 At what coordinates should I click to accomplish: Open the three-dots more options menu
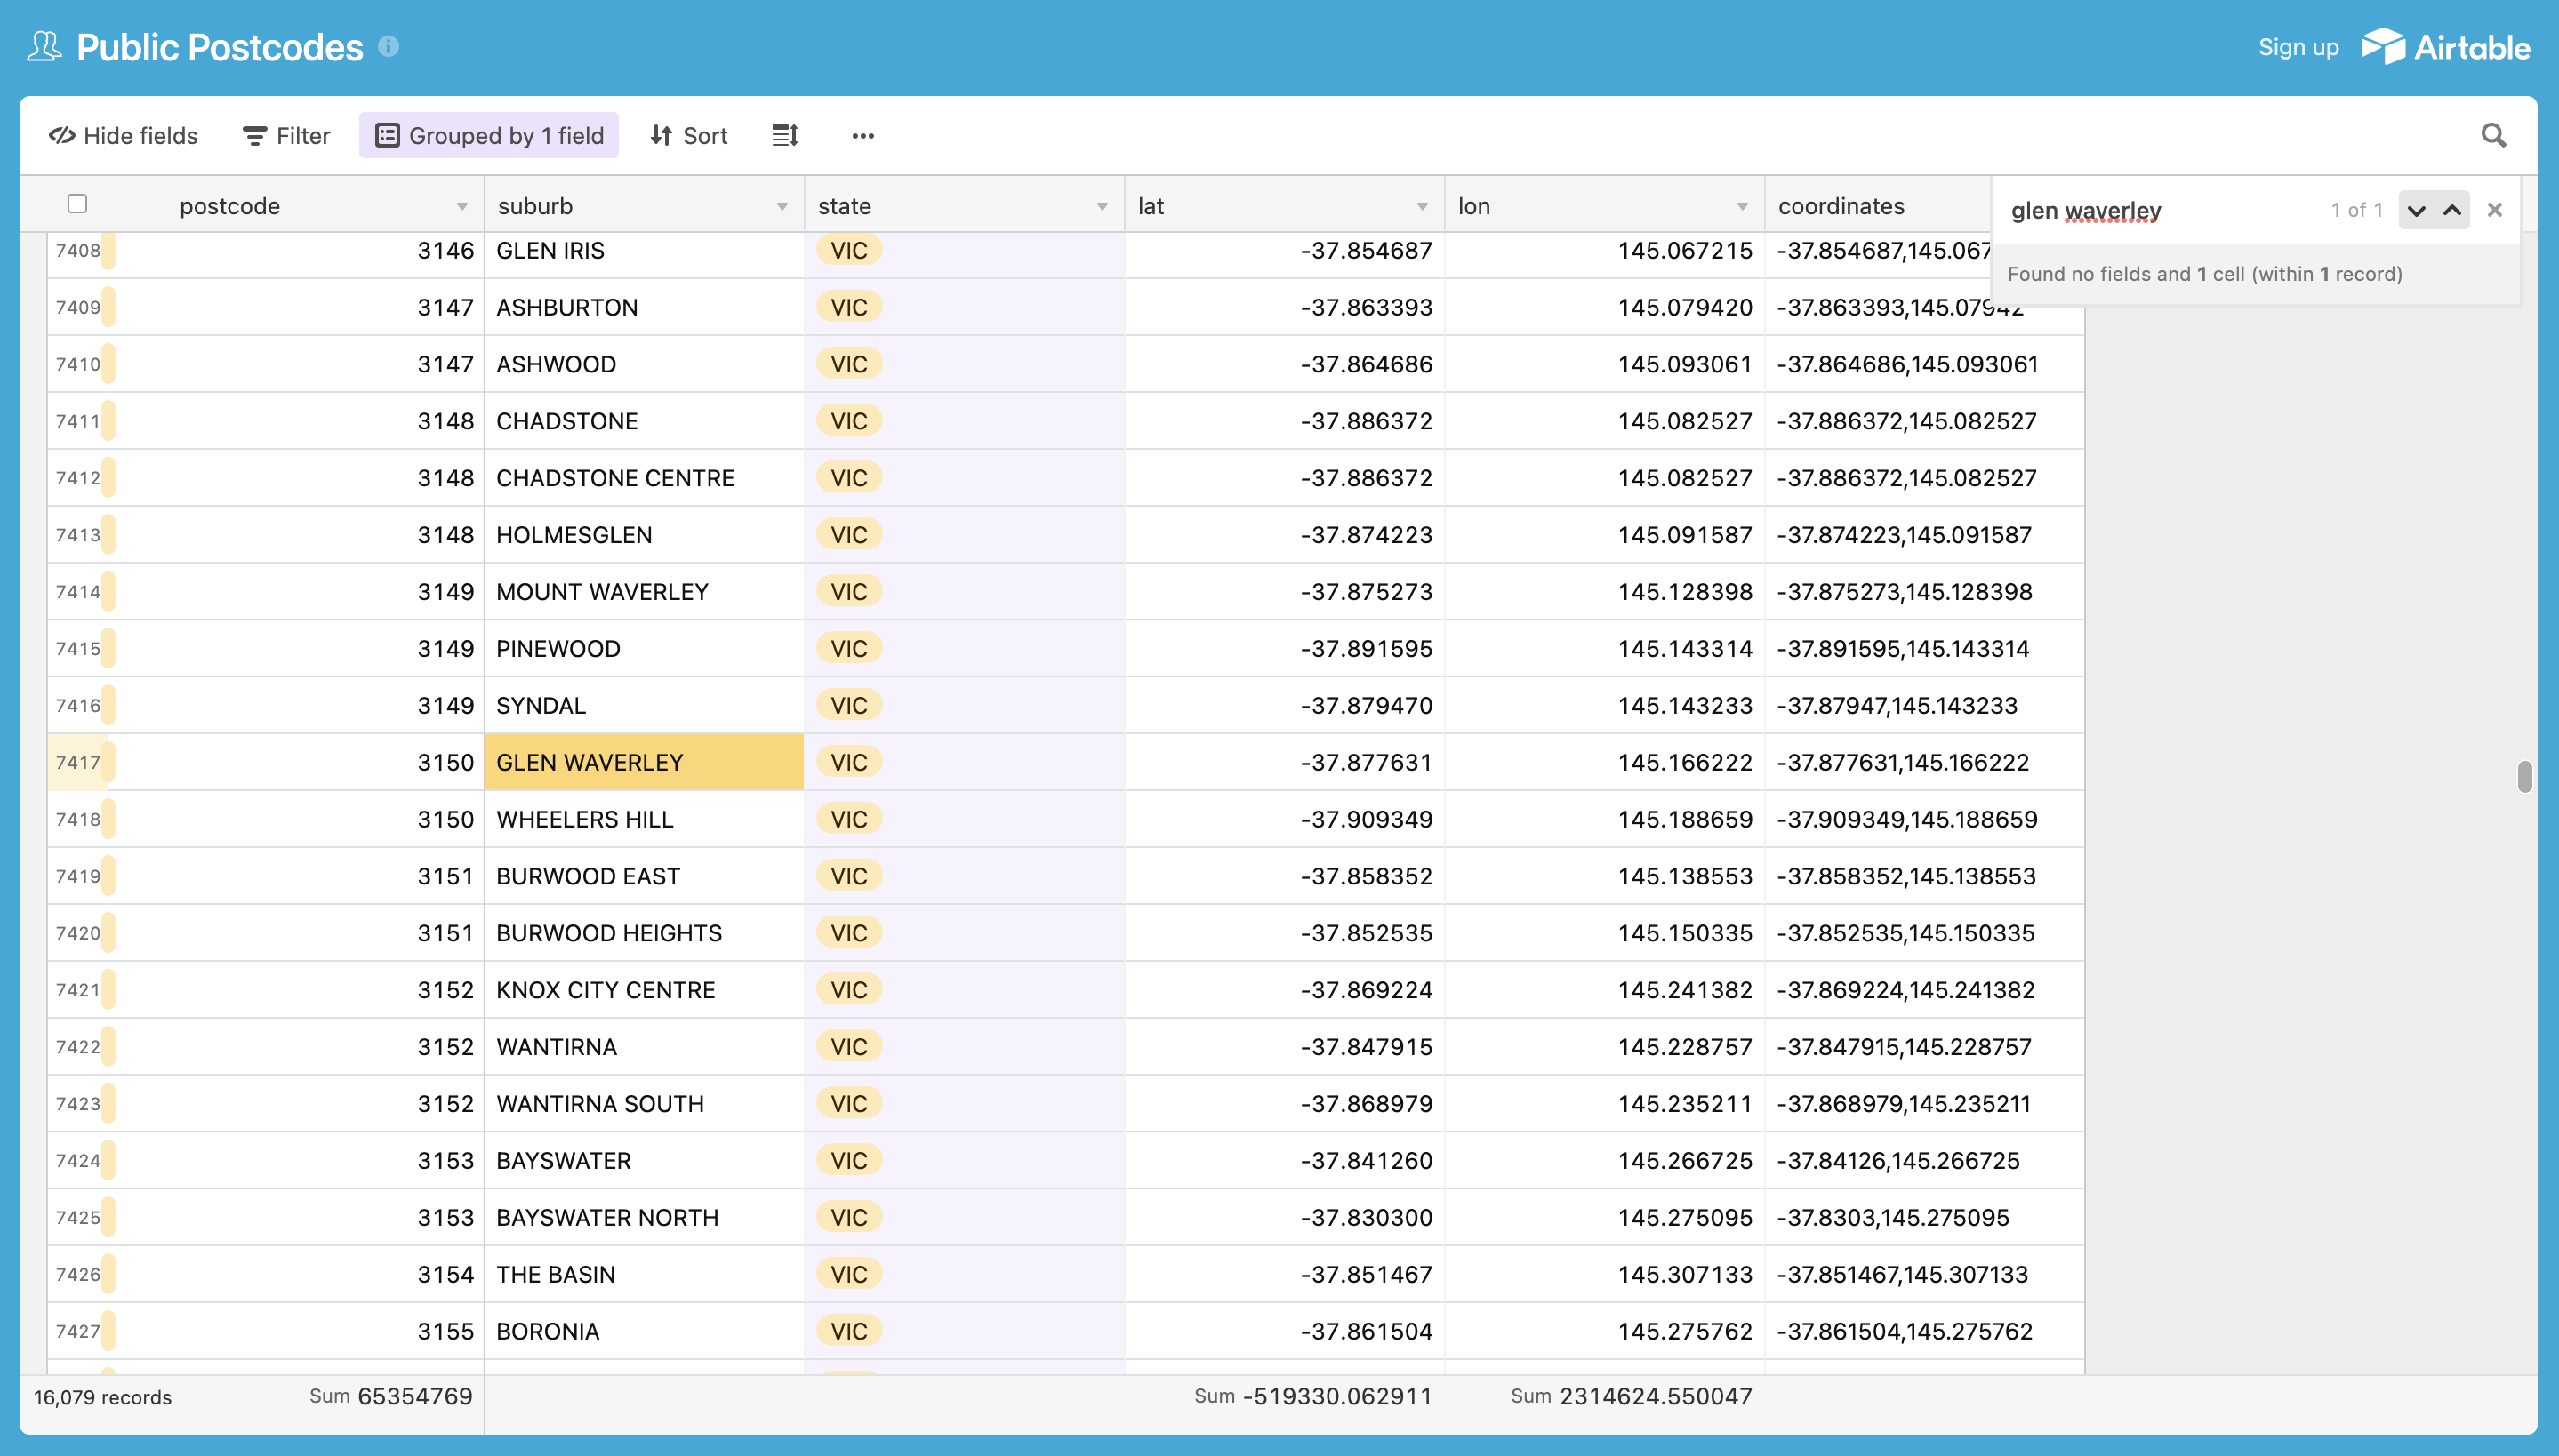click(862, 135)
